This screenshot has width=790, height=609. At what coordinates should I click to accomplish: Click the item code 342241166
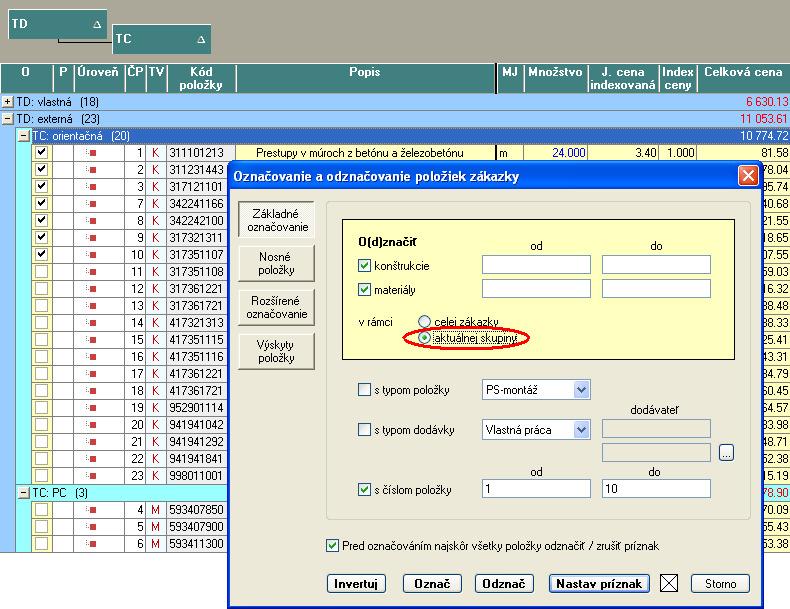196,204
